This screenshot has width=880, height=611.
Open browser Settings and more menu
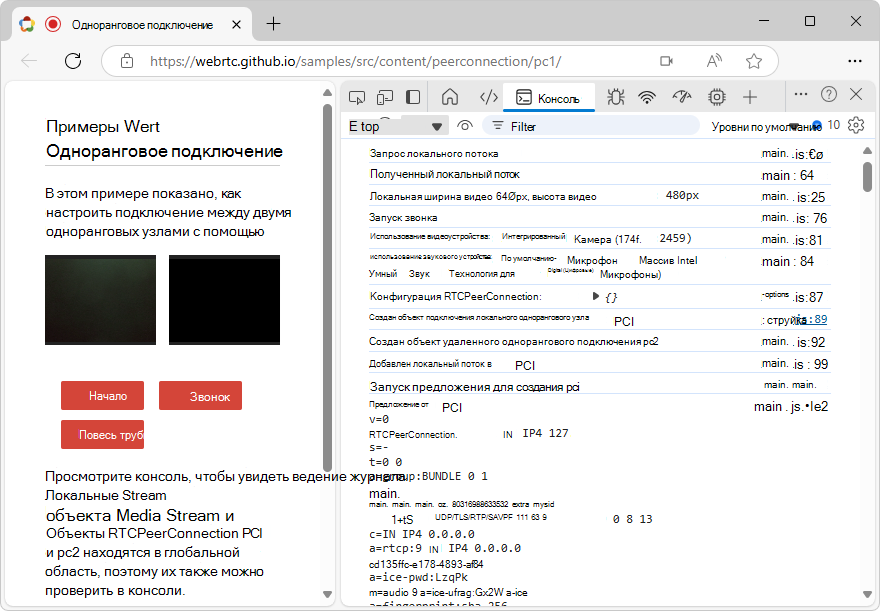point(855,61)
